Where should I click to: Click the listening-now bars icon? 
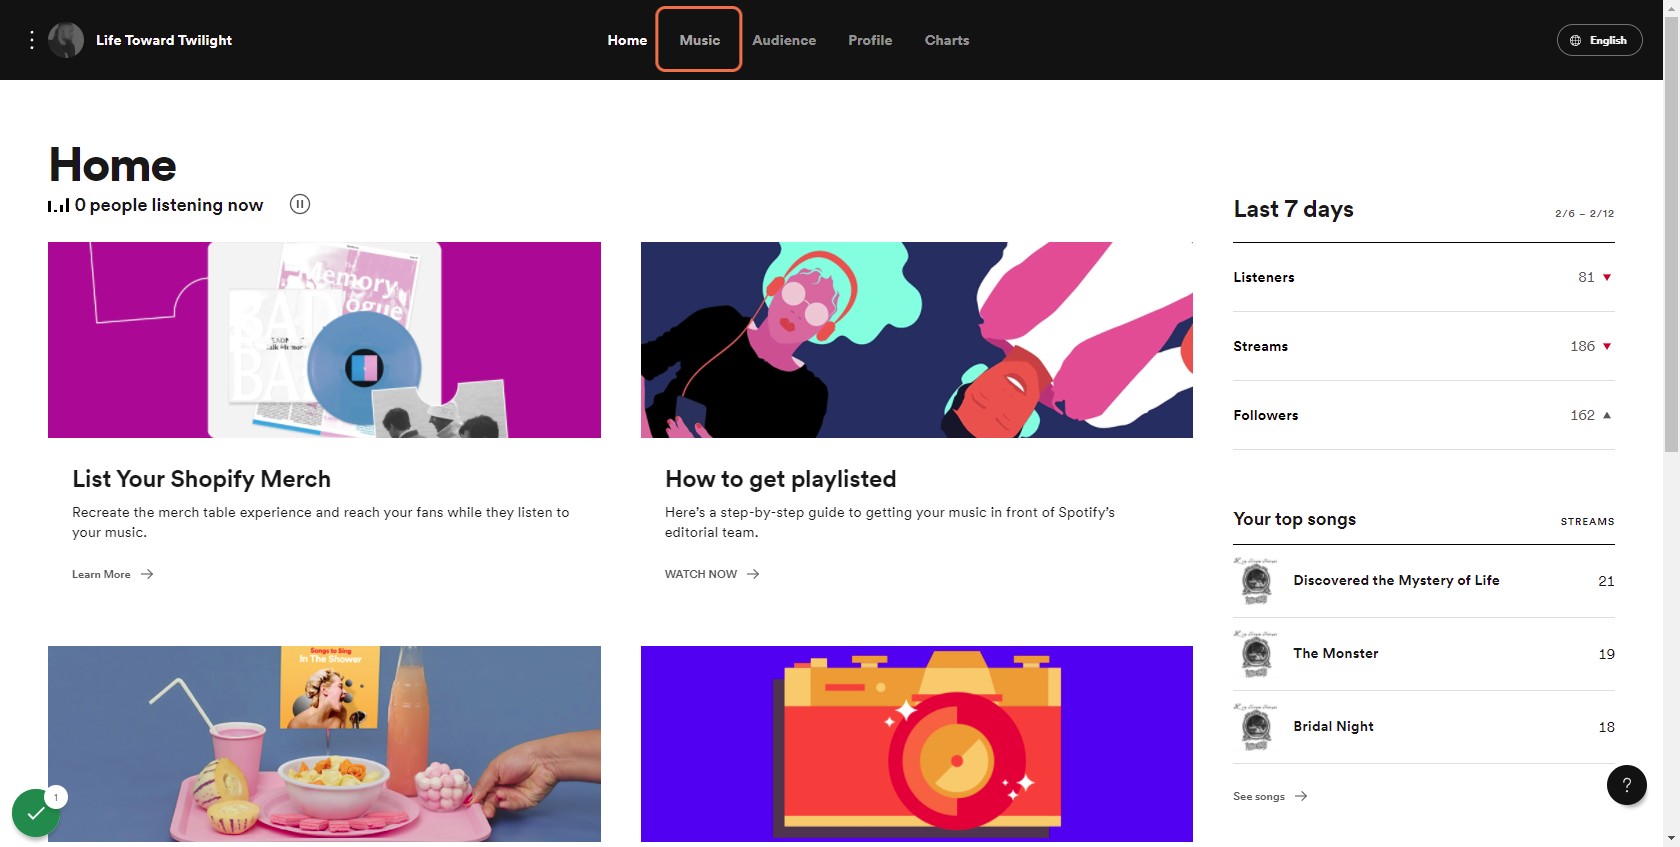pos(59,205)
